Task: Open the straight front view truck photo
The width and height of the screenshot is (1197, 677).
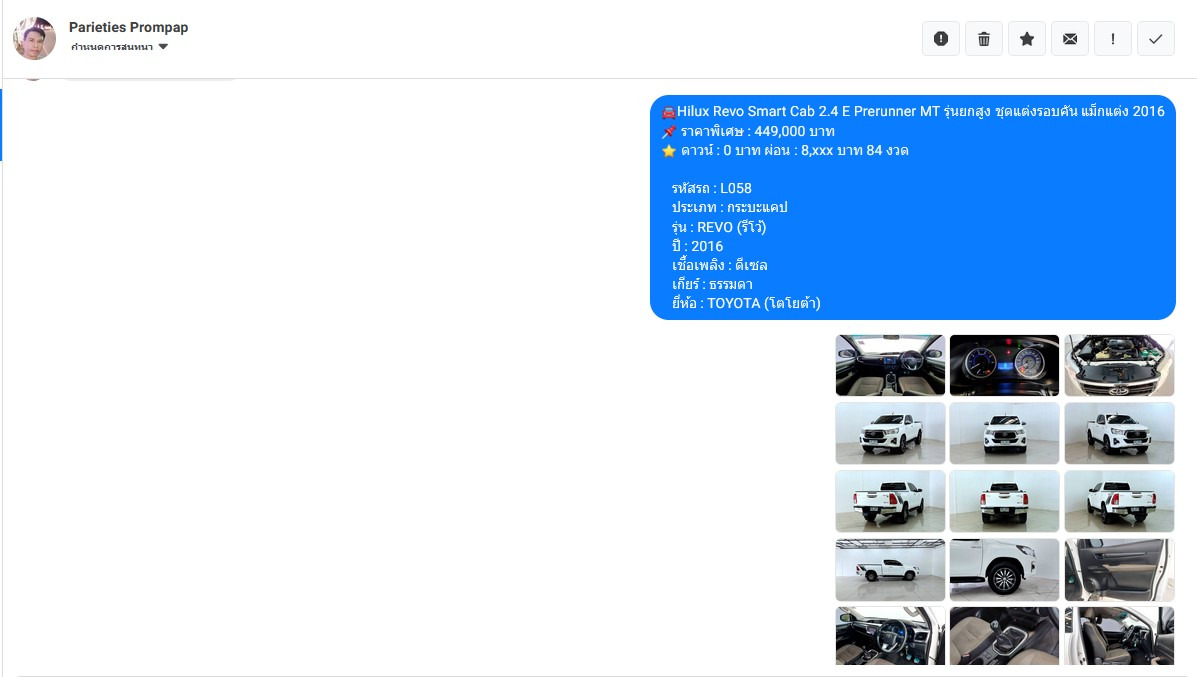Action: (1004, 434)
